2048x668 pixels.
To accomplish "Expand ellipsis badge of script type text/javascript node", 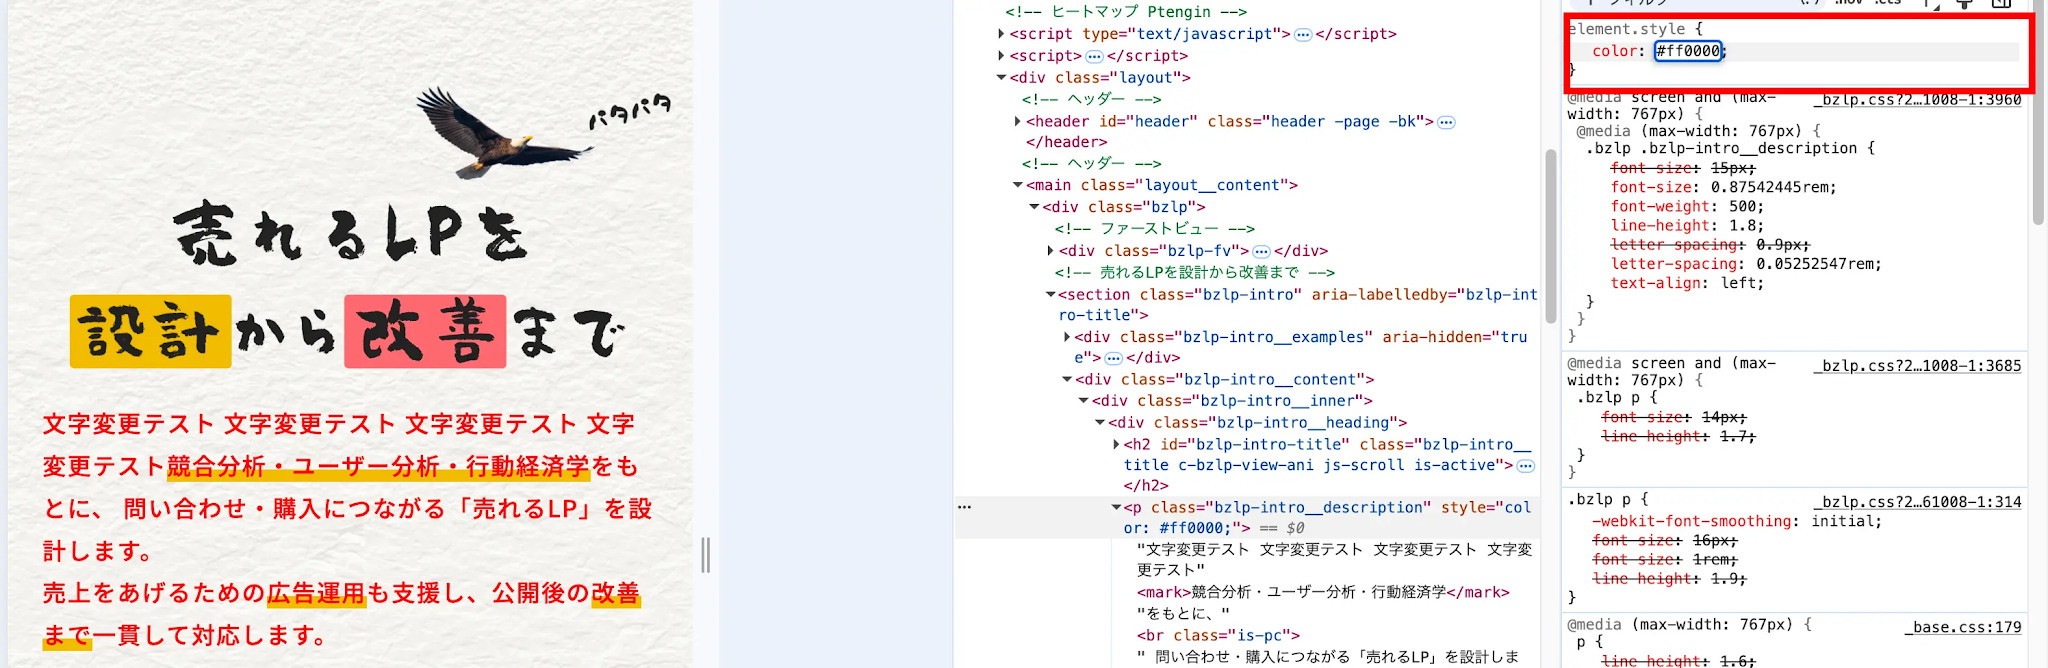I will click(1303, 34).
